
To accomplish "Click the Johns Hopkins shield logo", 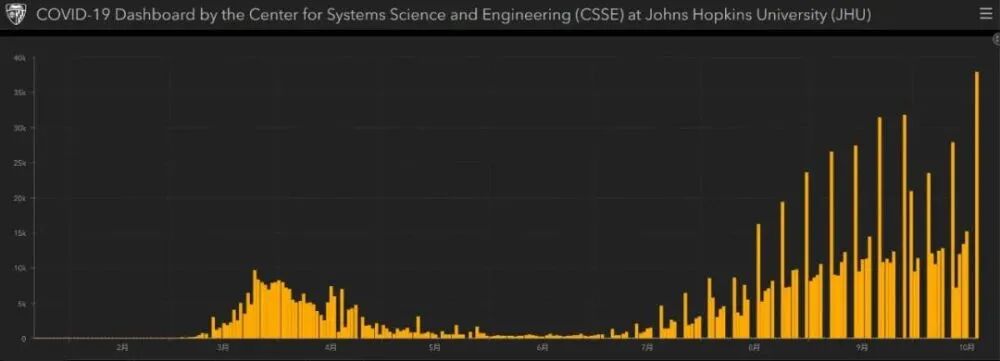I will click(16, 15).
